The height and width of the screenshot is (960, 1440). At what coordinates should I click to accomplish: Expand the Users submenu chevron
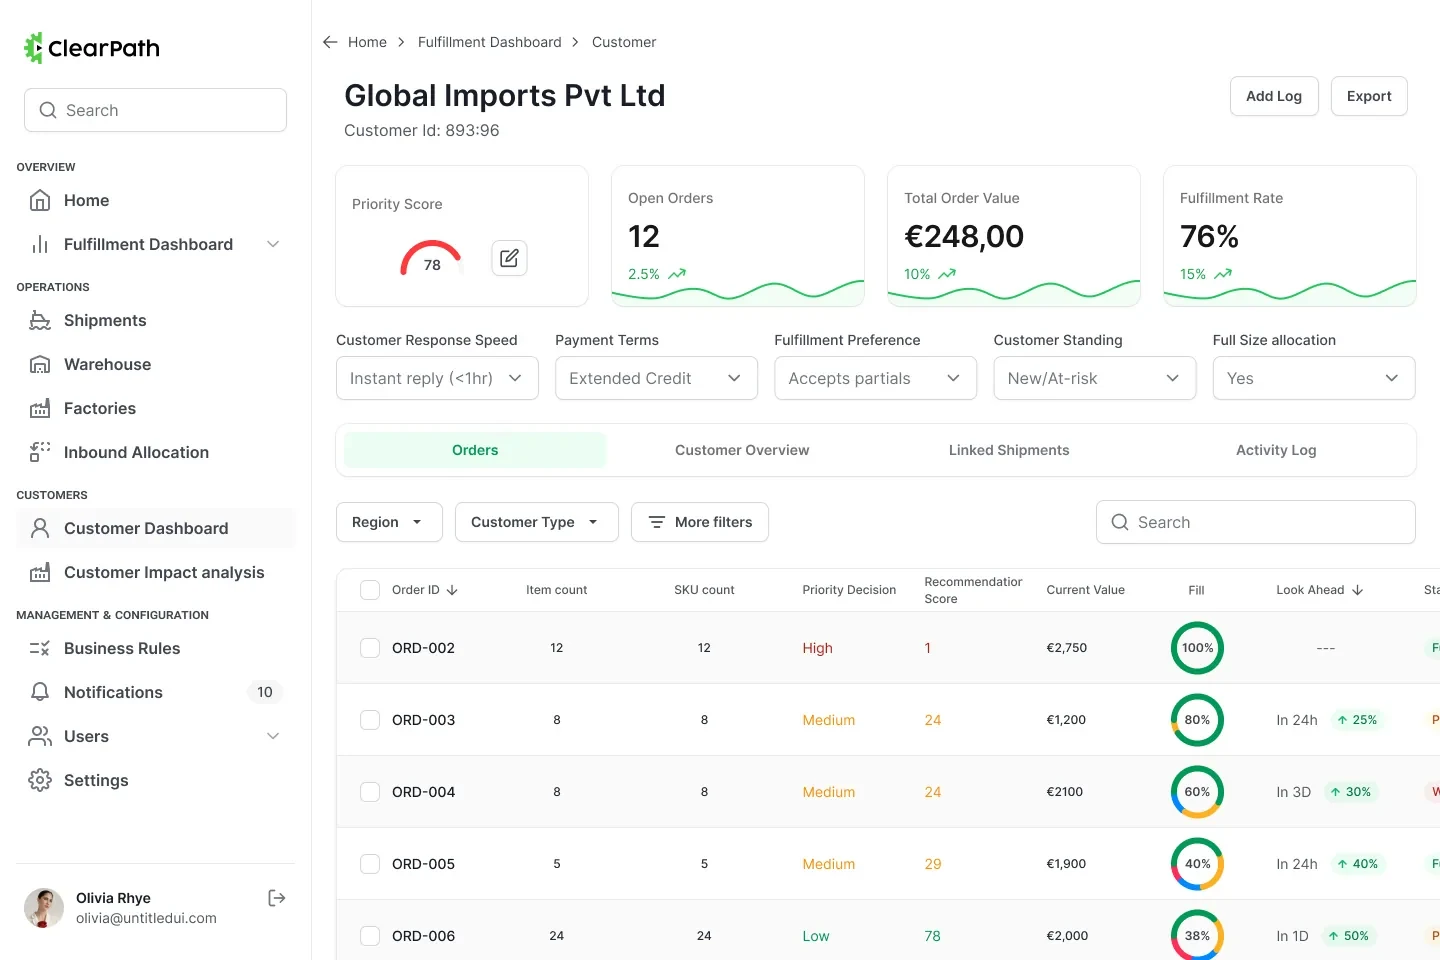tap(273, 736)
